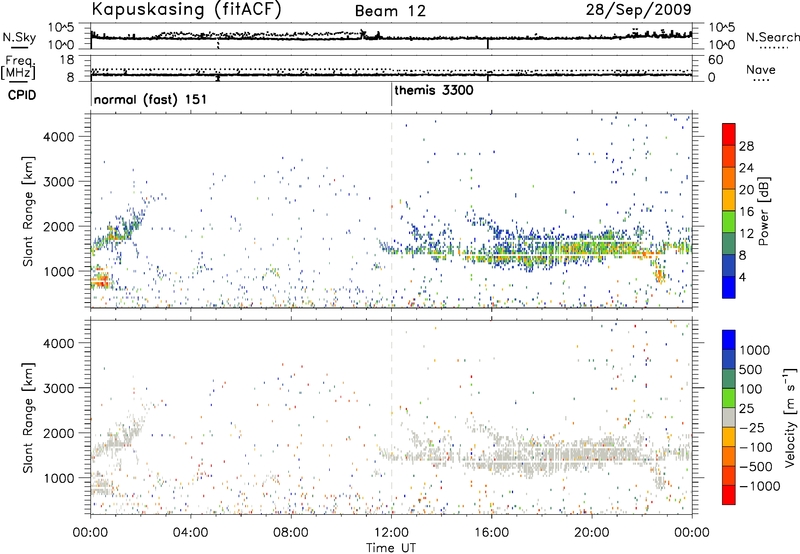
Task: Click the '18' tick on the frequency axis
Action: point(67,59)
